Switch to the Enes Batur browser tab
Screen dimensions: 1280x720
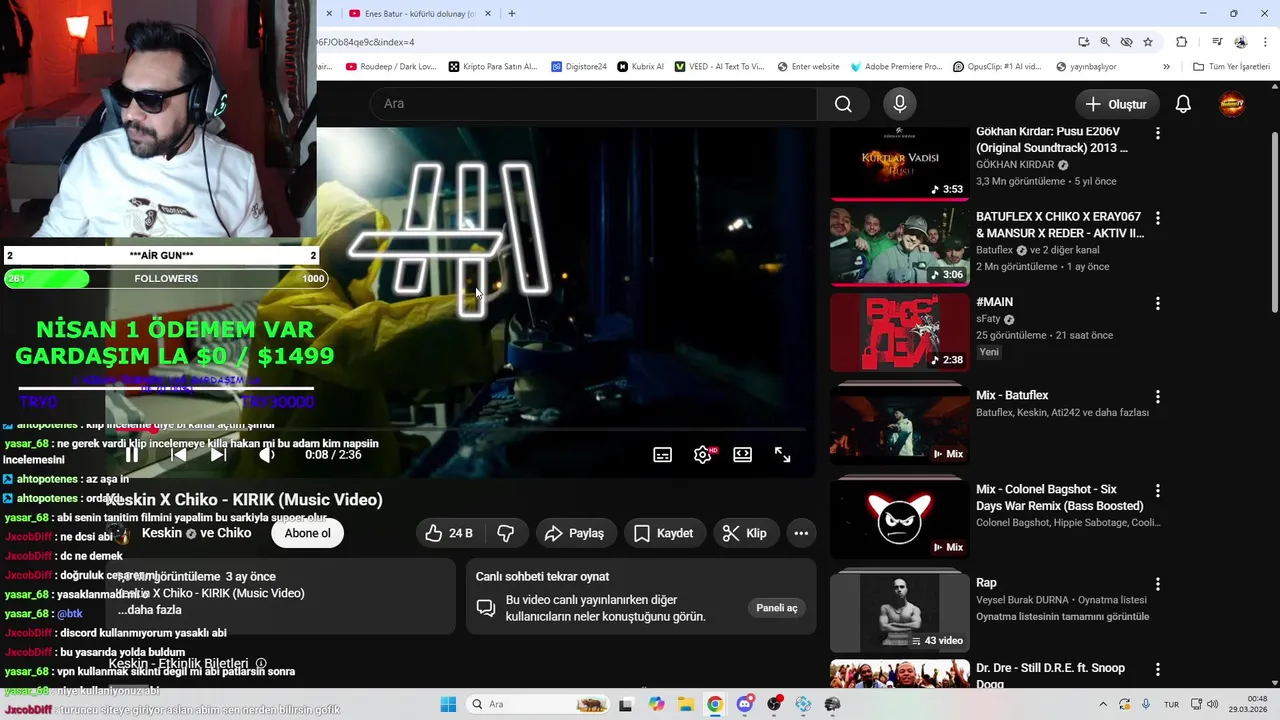point(410,14)
